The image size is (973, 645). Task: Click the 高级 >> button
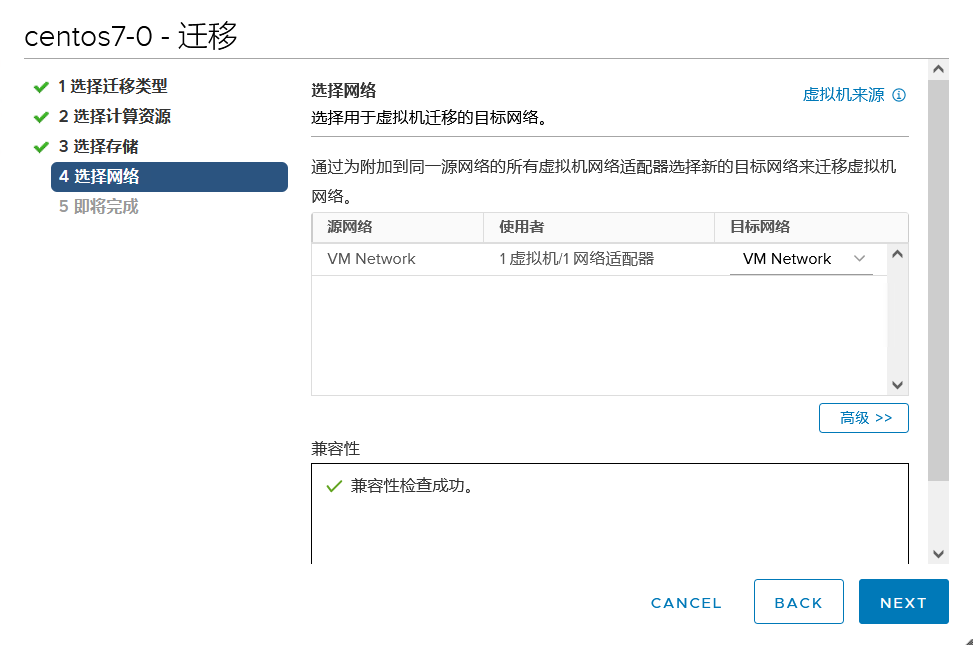(864, 418)
